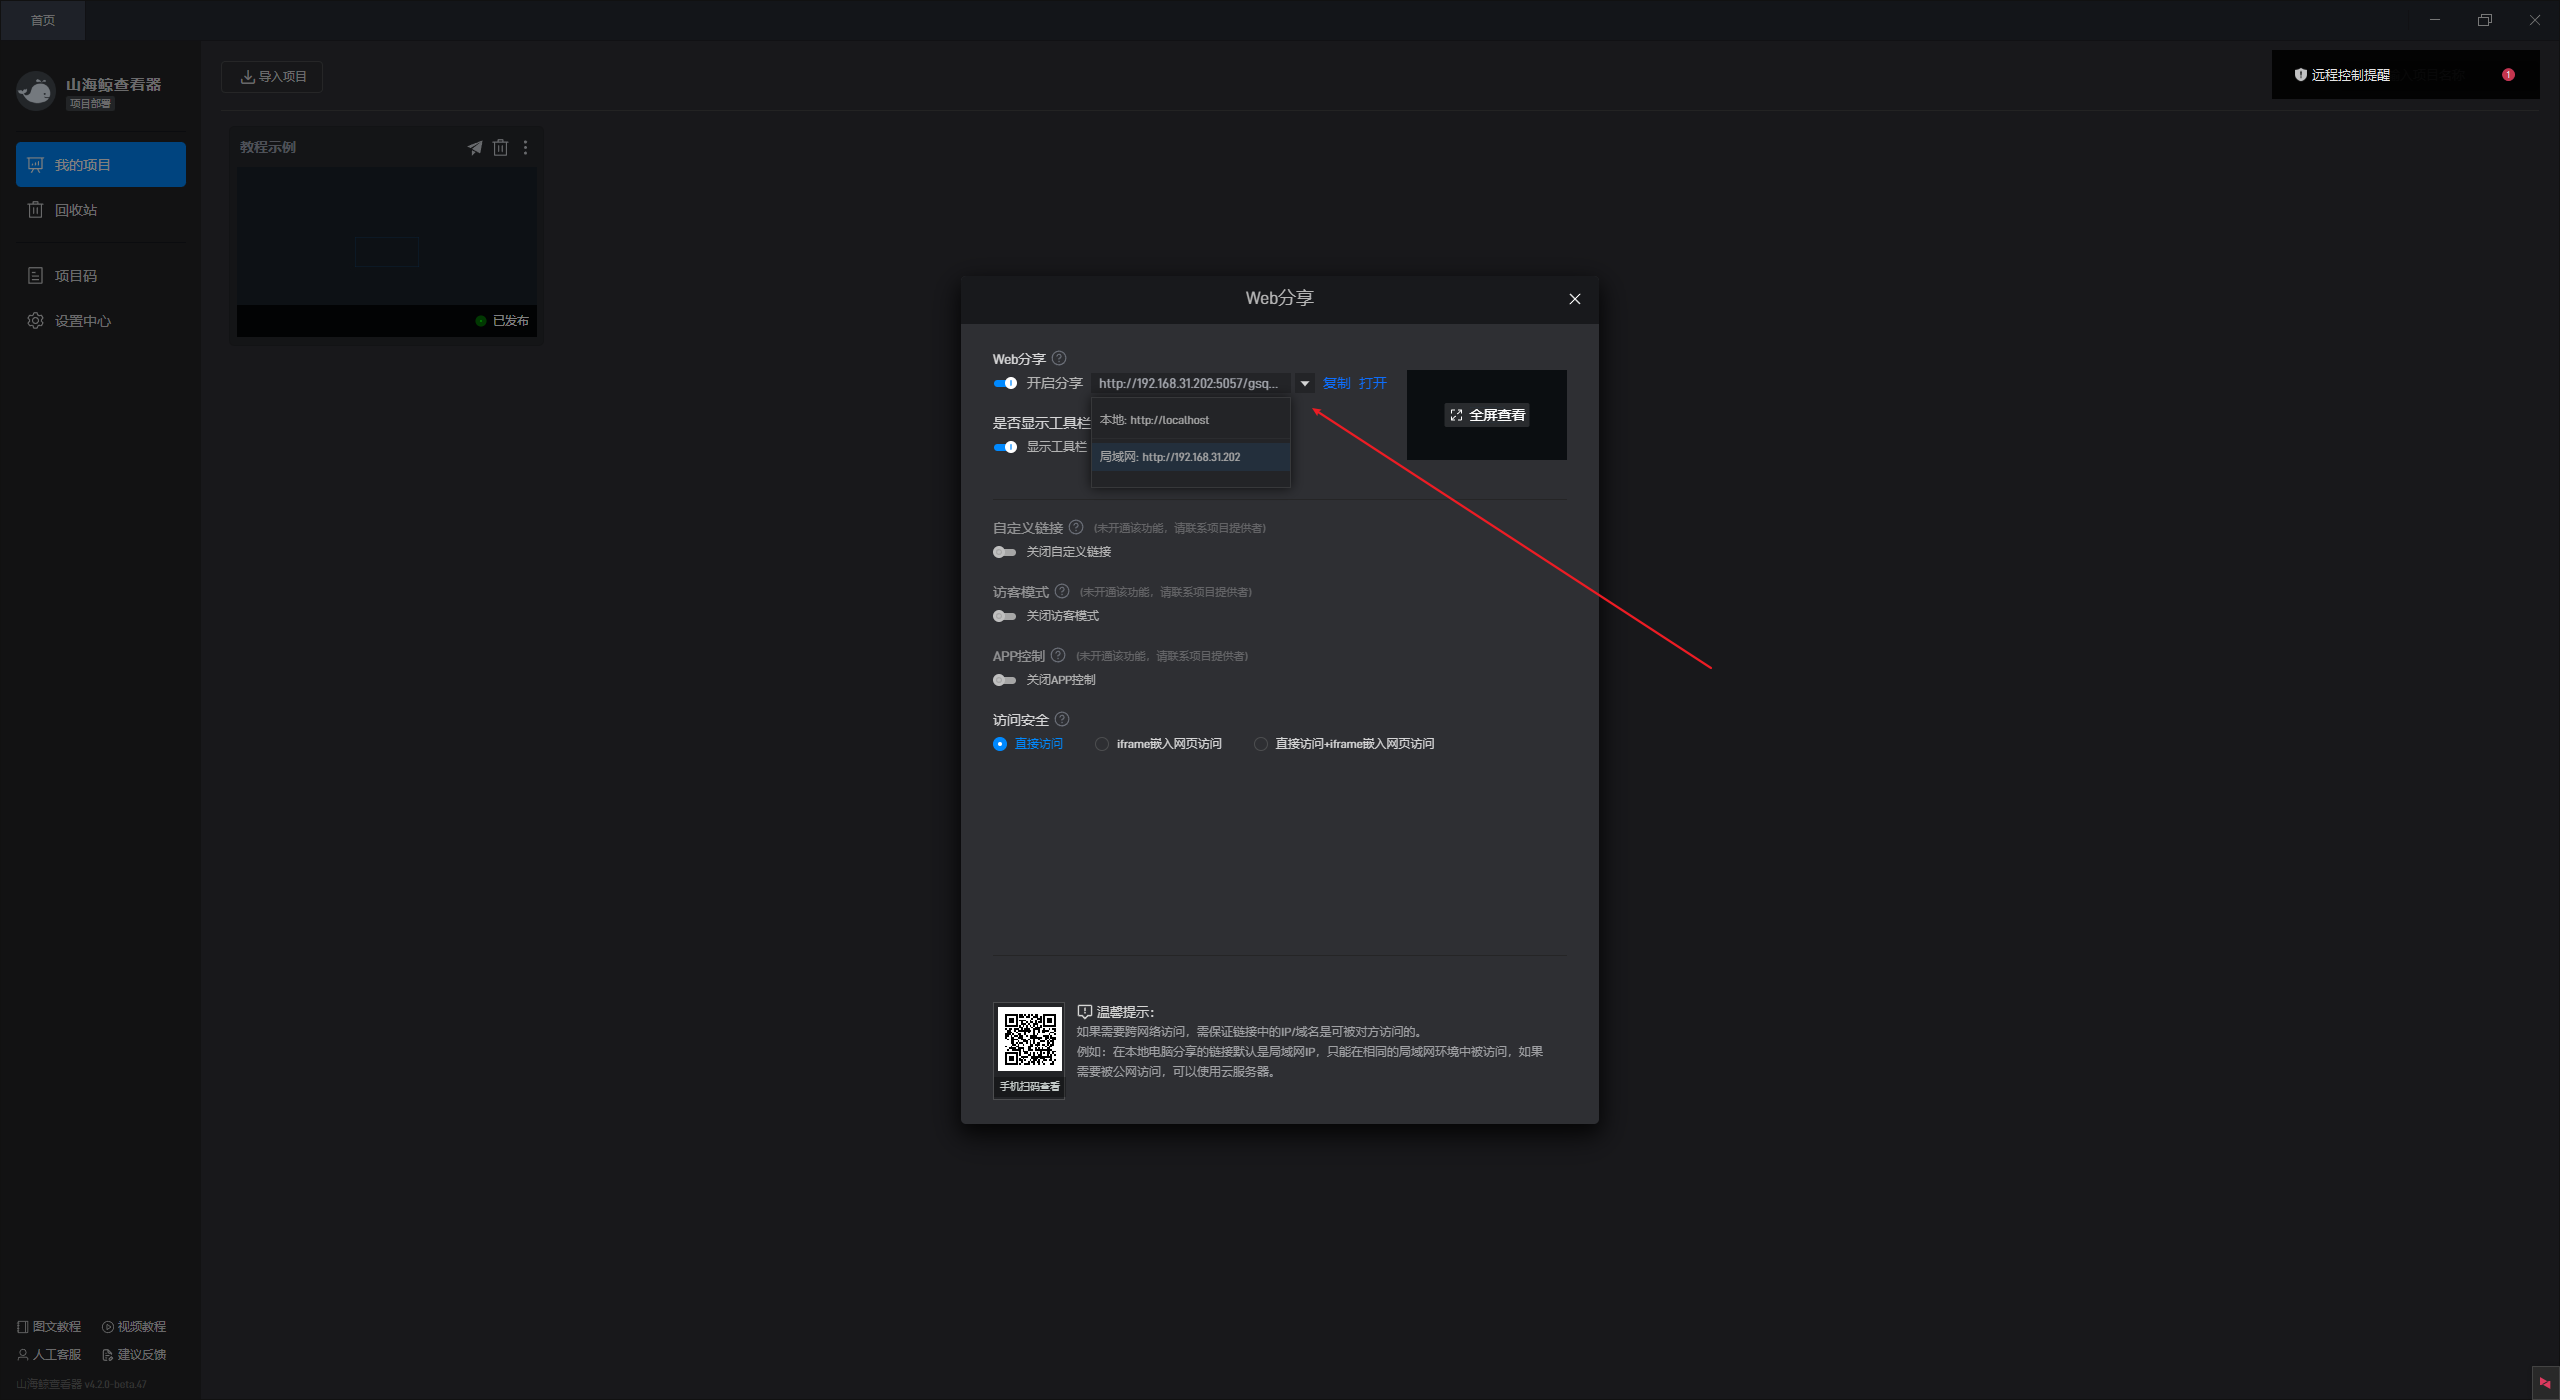Toggle the 开启分享 switch off
Screen dimensions: 2560x1400
coord(1005,383)
